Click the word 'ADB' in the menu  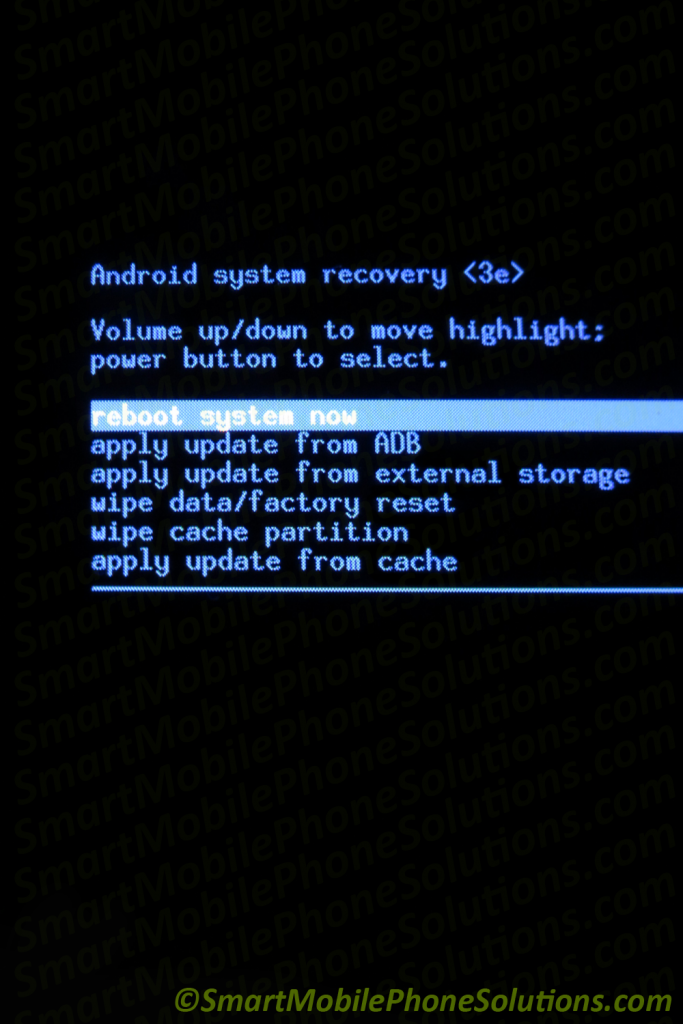click(398, 445)
